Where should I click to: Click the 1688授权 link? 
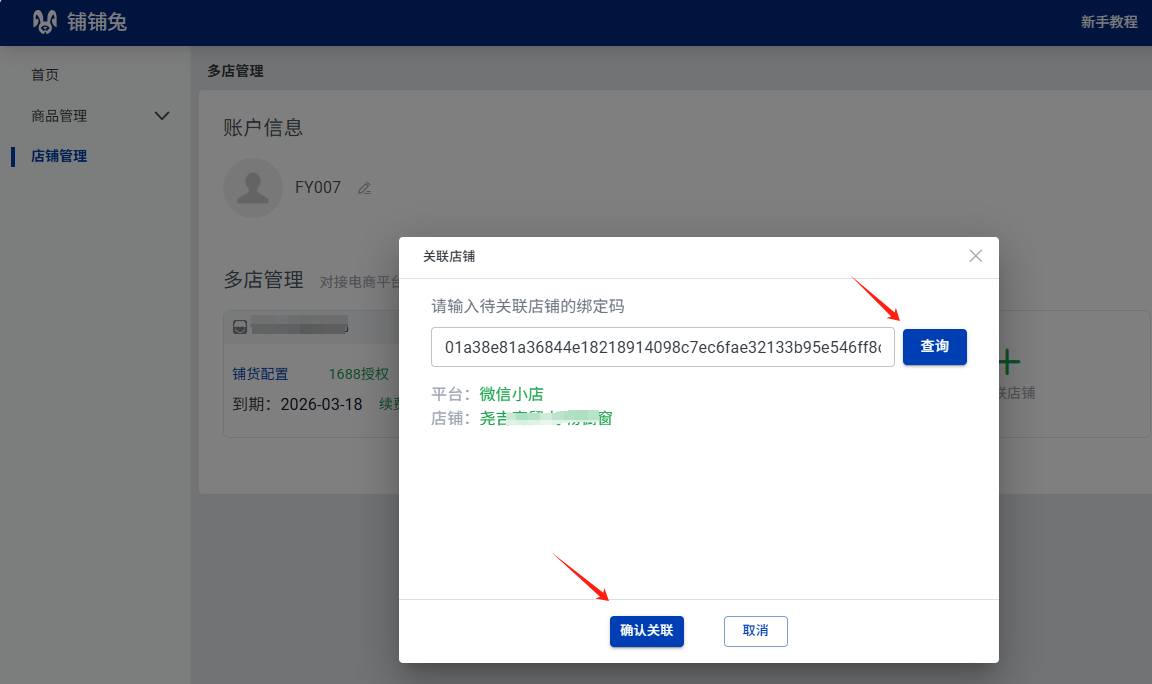(x=358, y=374)
